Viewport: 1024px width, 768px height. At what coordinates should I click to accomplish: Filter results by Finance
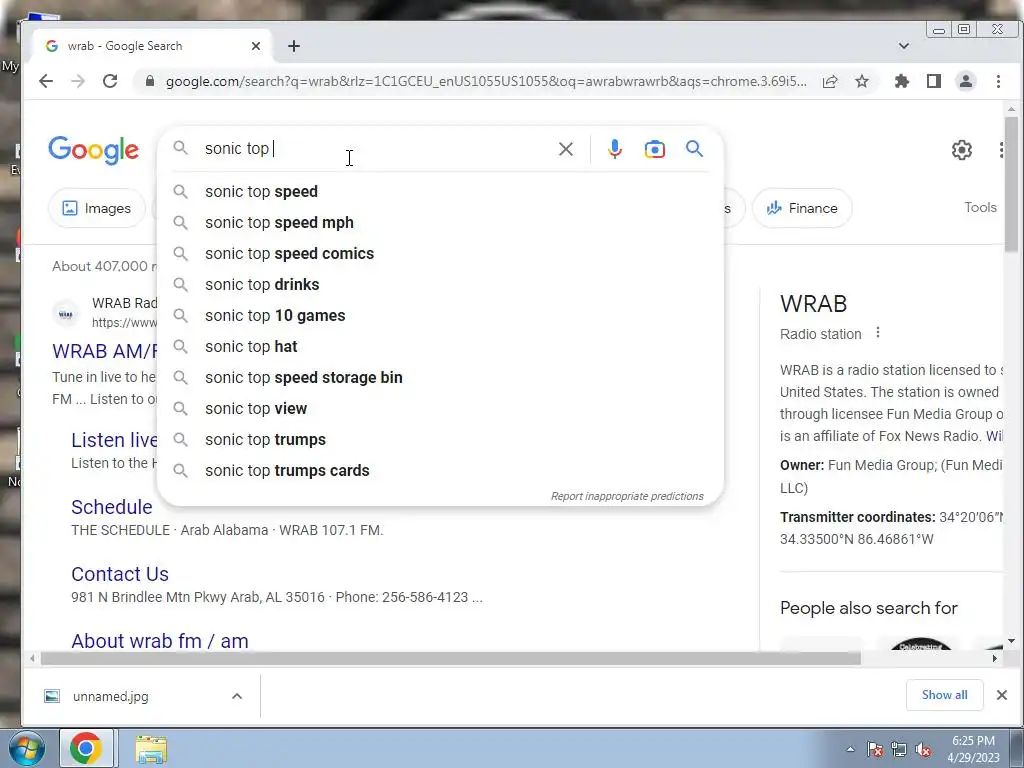coord(802,208)
